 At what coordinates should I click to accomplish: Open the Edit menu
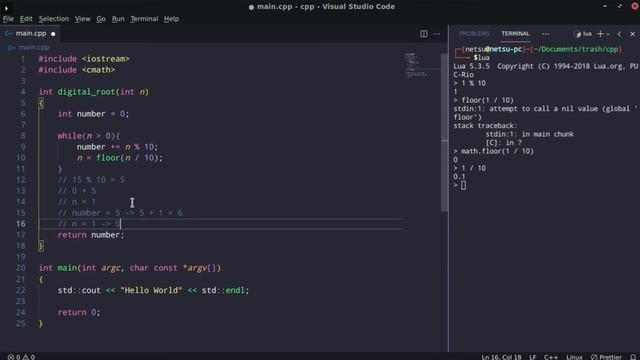pos(26,19)
